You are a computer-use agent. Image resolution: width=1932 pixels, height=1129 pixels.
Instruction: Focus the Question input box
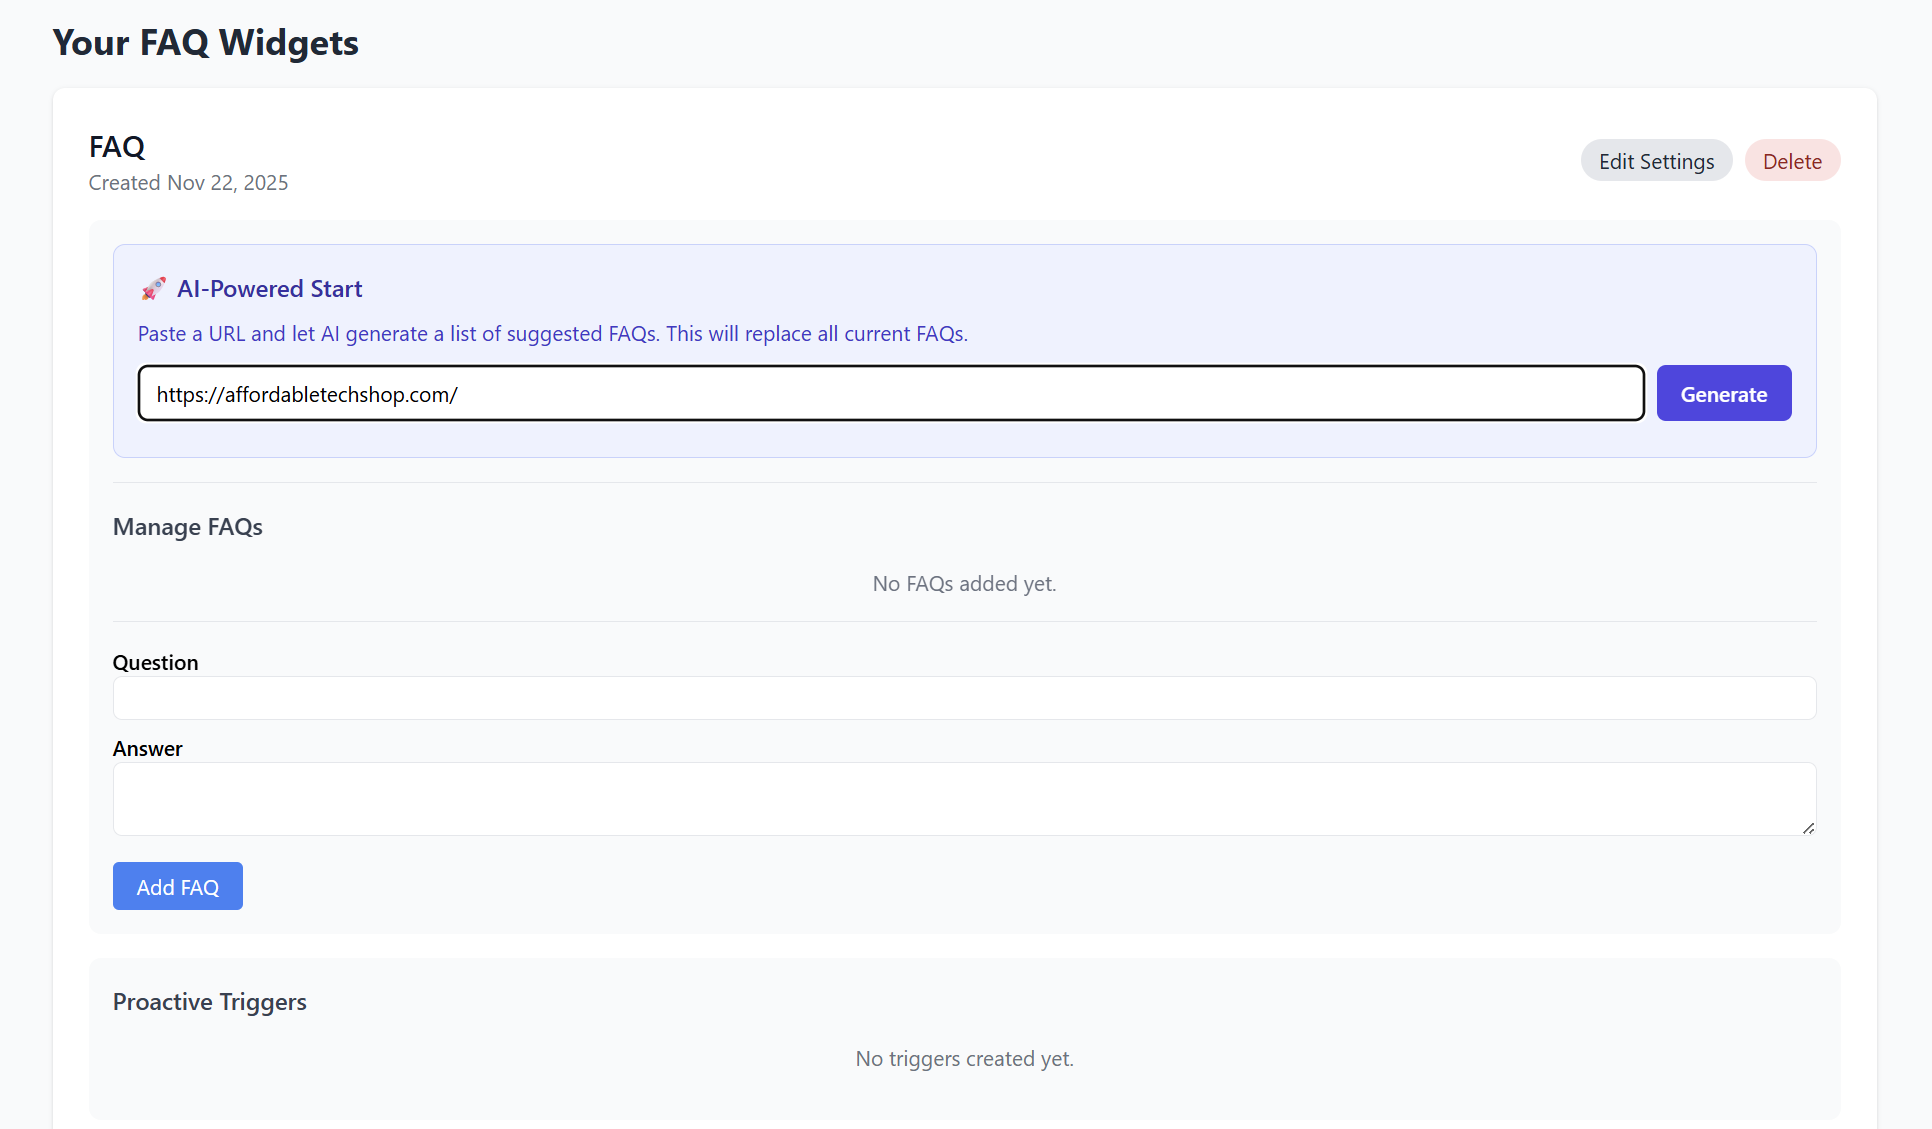[963, 698]
